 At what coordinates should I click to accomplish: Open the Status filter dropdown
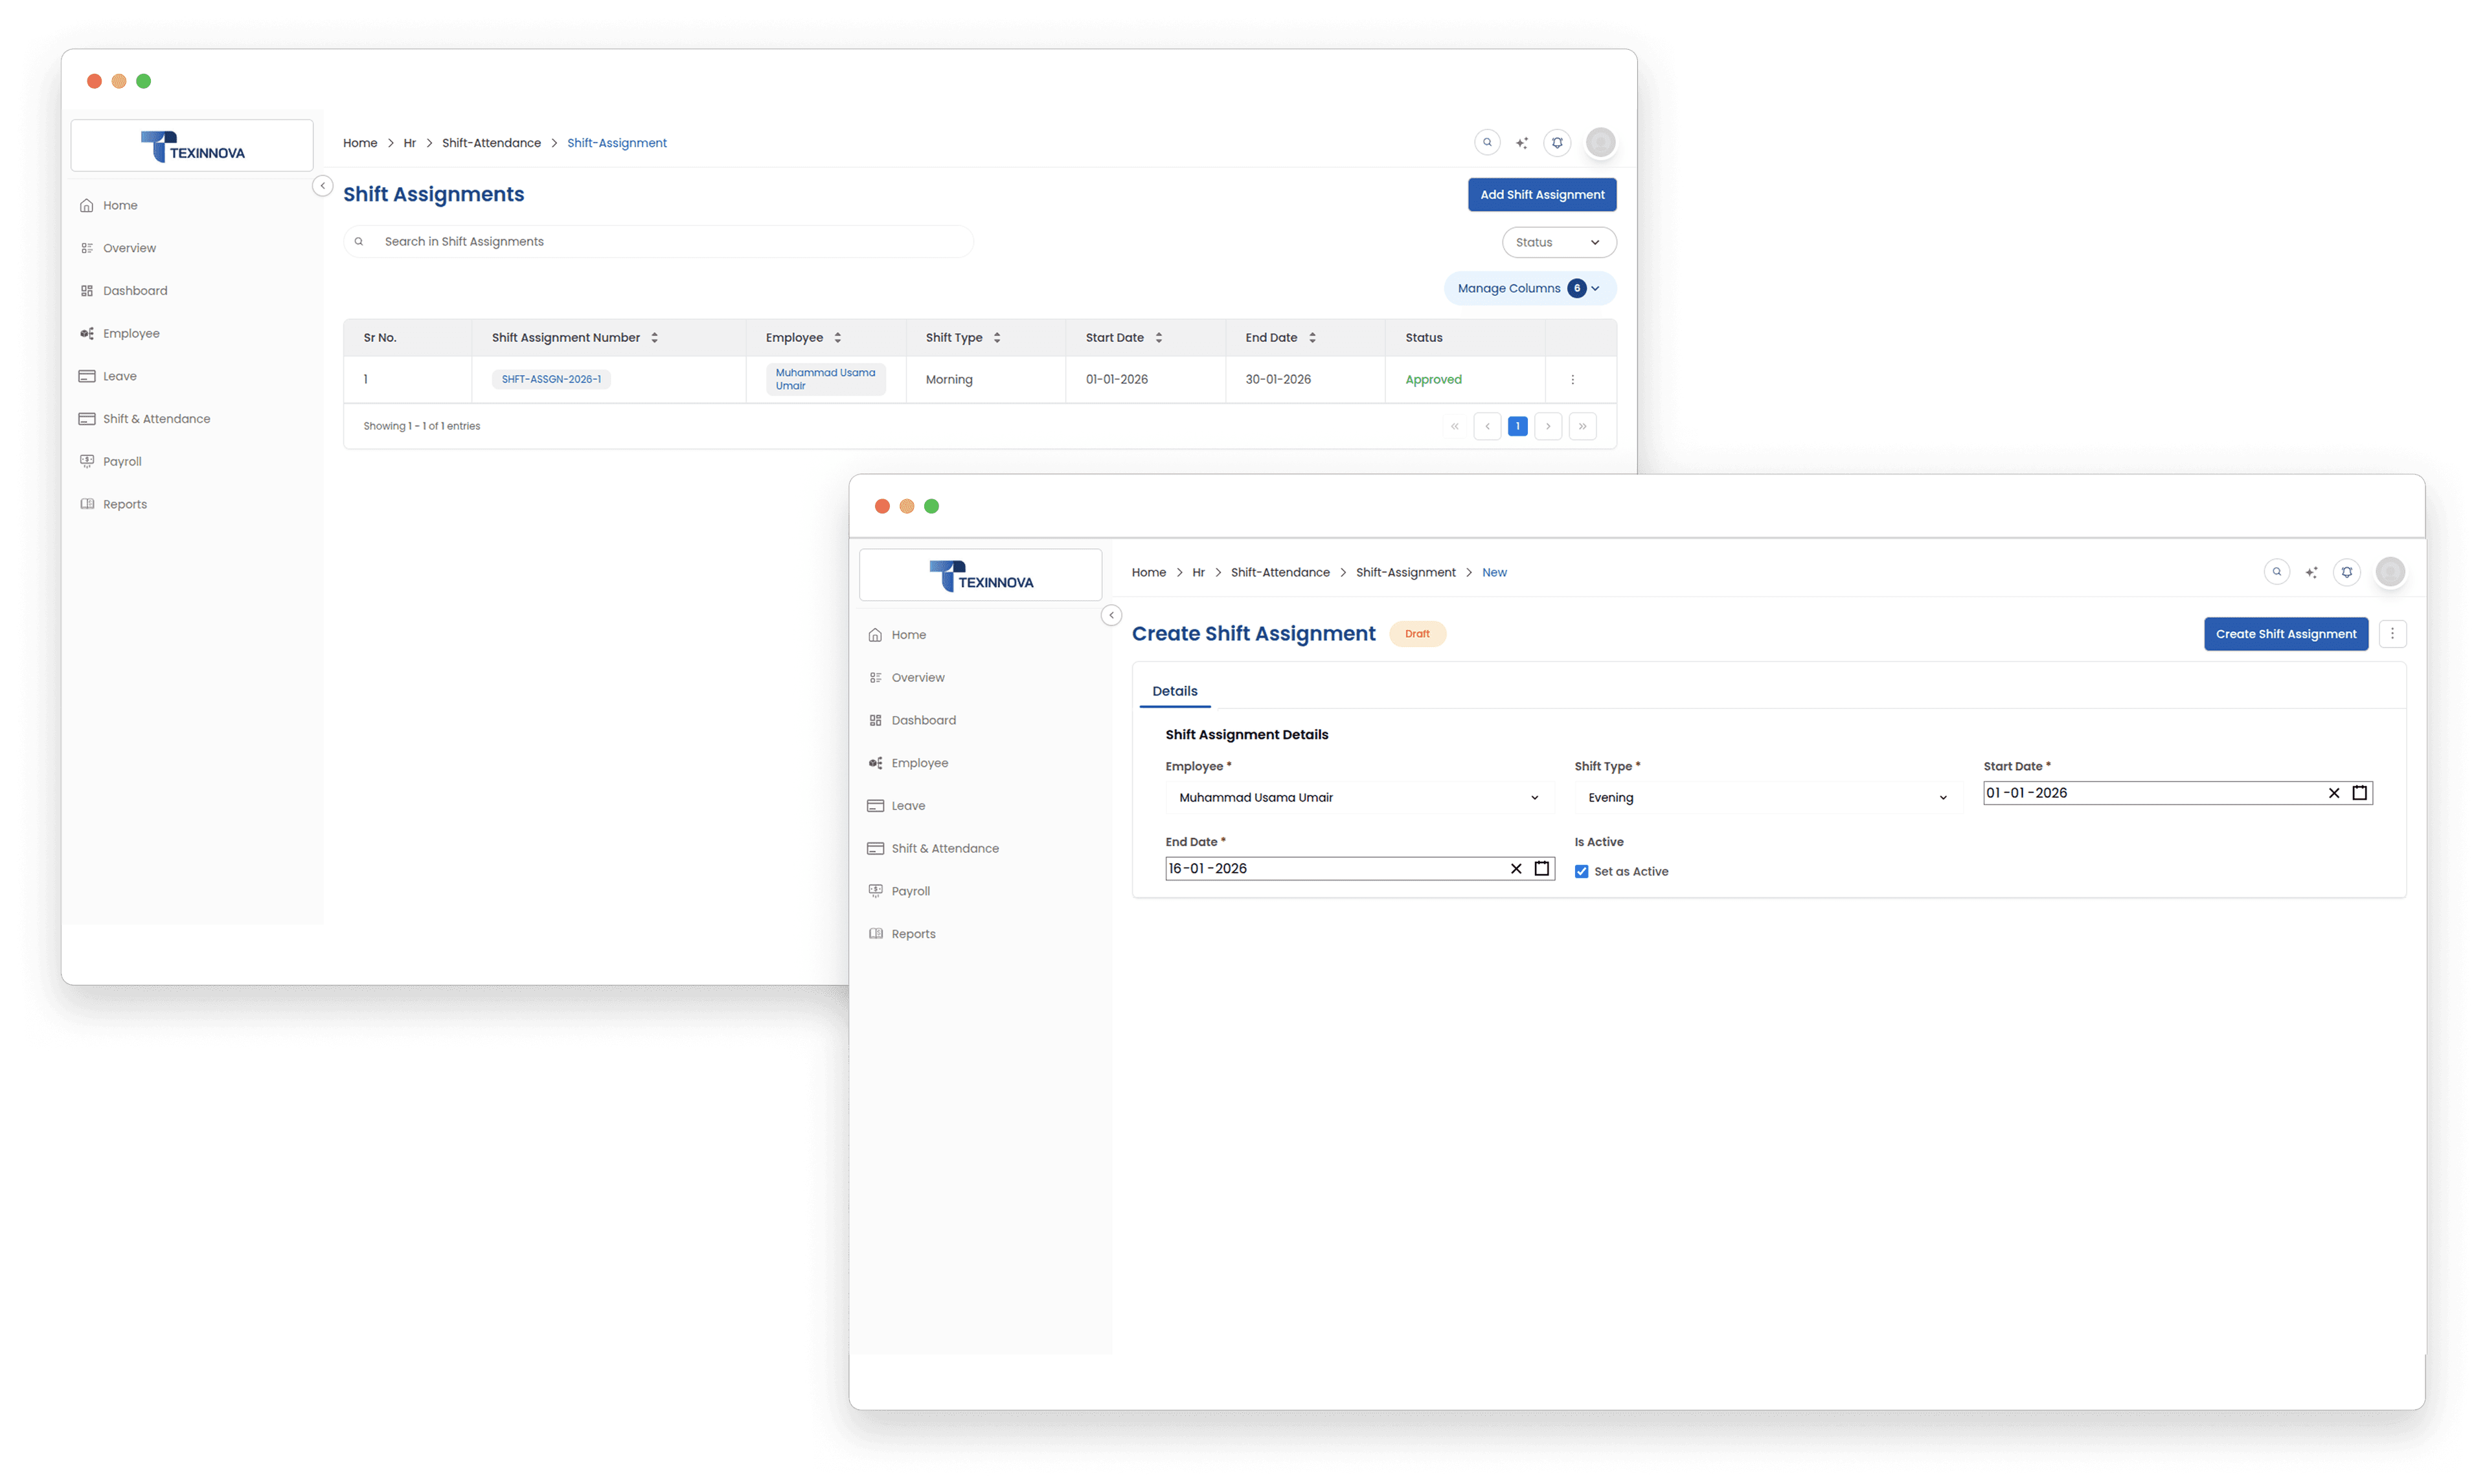1558,242
